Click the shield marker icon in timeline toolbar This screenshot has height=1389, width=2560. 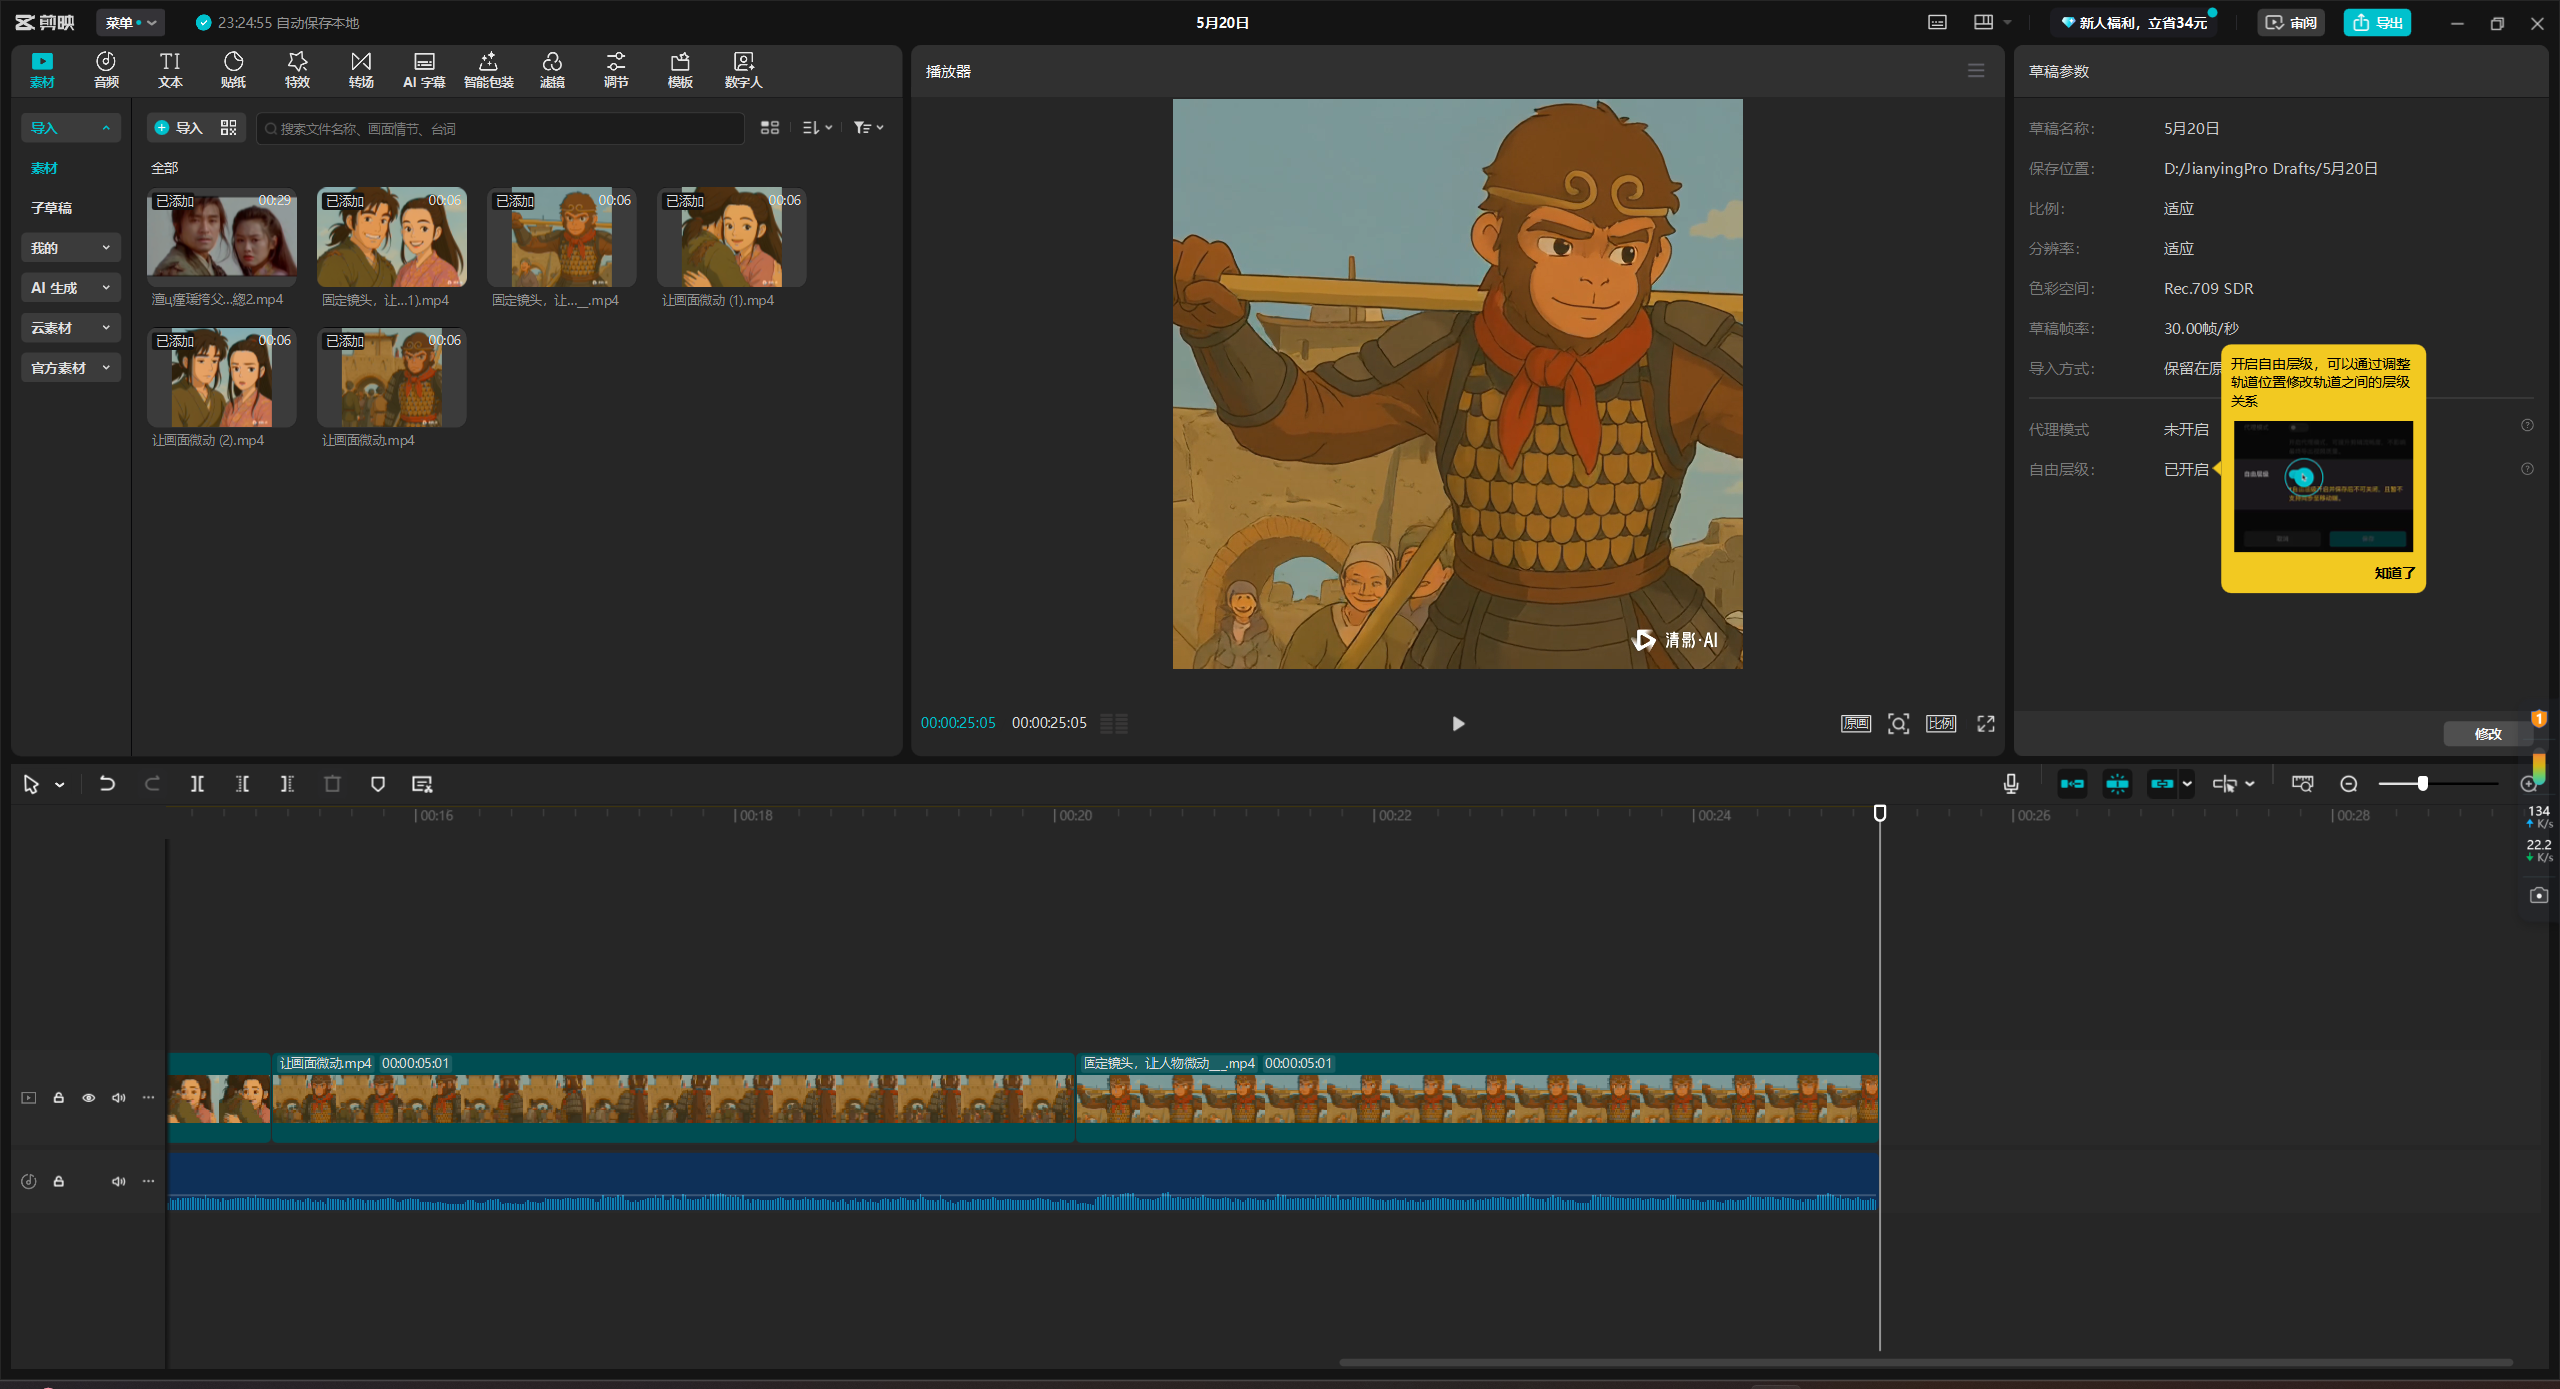click(x=377, y=784)
